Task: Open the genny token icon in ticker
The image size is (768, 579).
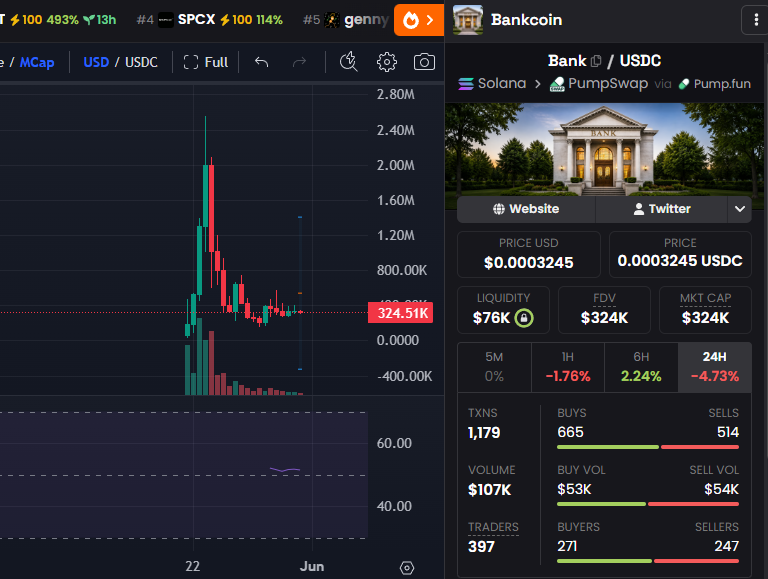Action: [x=332, y=20]
